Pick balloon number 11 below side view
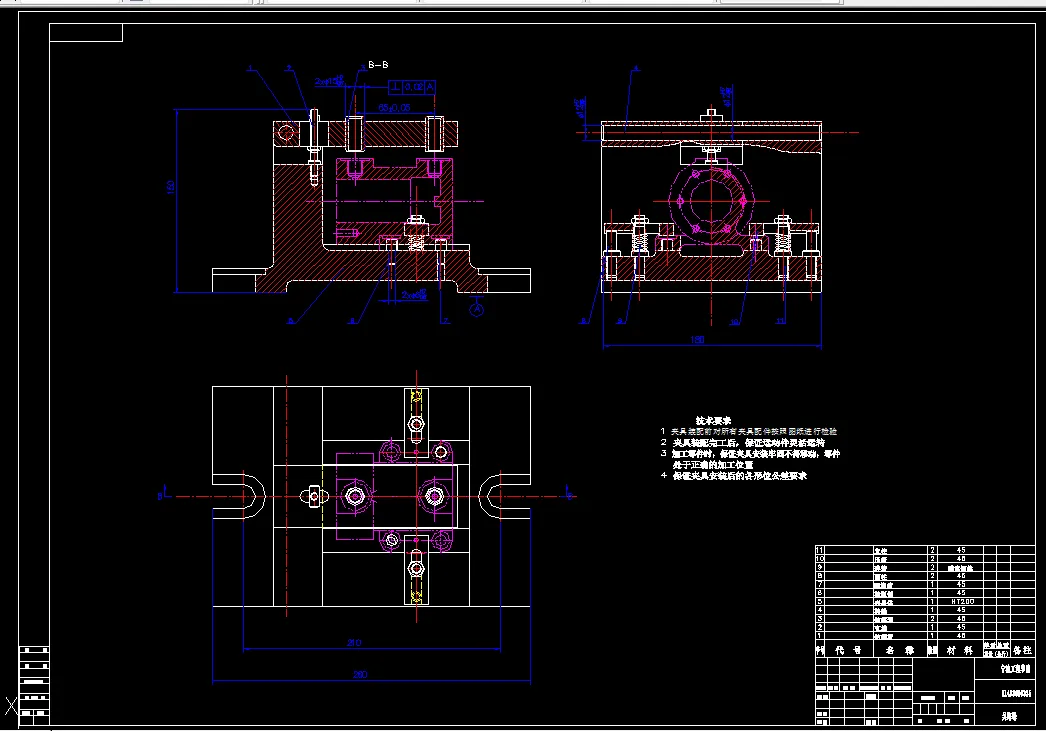 click(781, 321)
